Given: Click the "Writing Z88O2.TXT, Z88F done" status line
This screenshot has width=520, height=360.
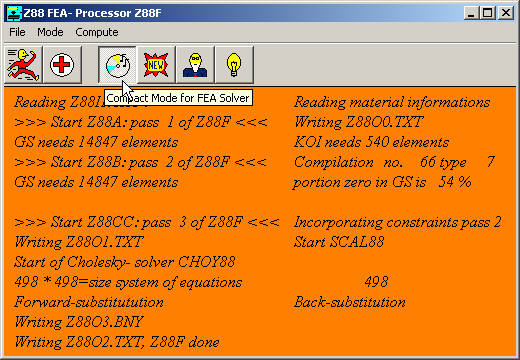Looking at the screenshot, I should click(117, 342).
